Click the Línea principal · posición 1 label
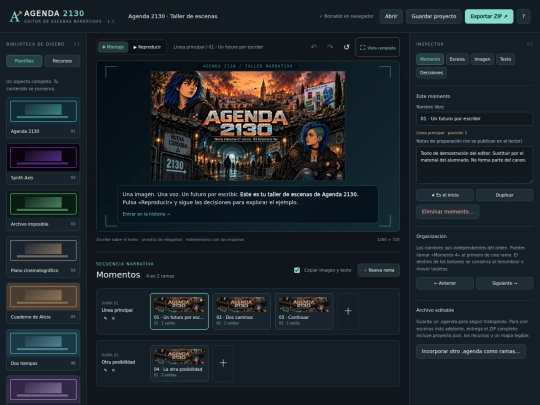Screen dimensions: 540x405 (x=442, y=133)
